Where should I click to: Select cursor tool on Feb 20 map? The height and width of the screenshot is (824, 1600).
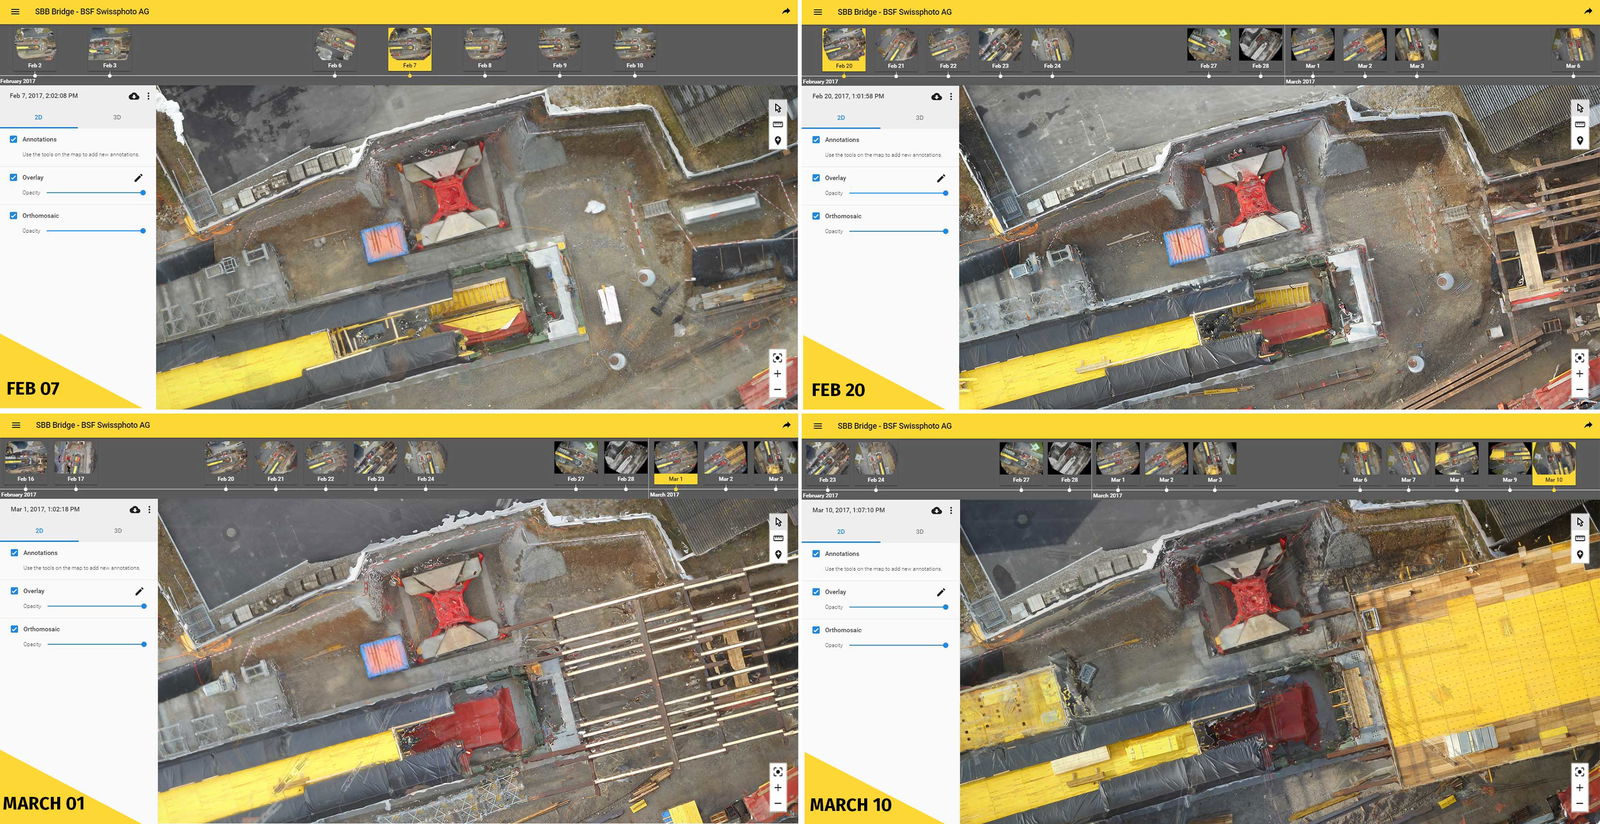coord(1580,108)
